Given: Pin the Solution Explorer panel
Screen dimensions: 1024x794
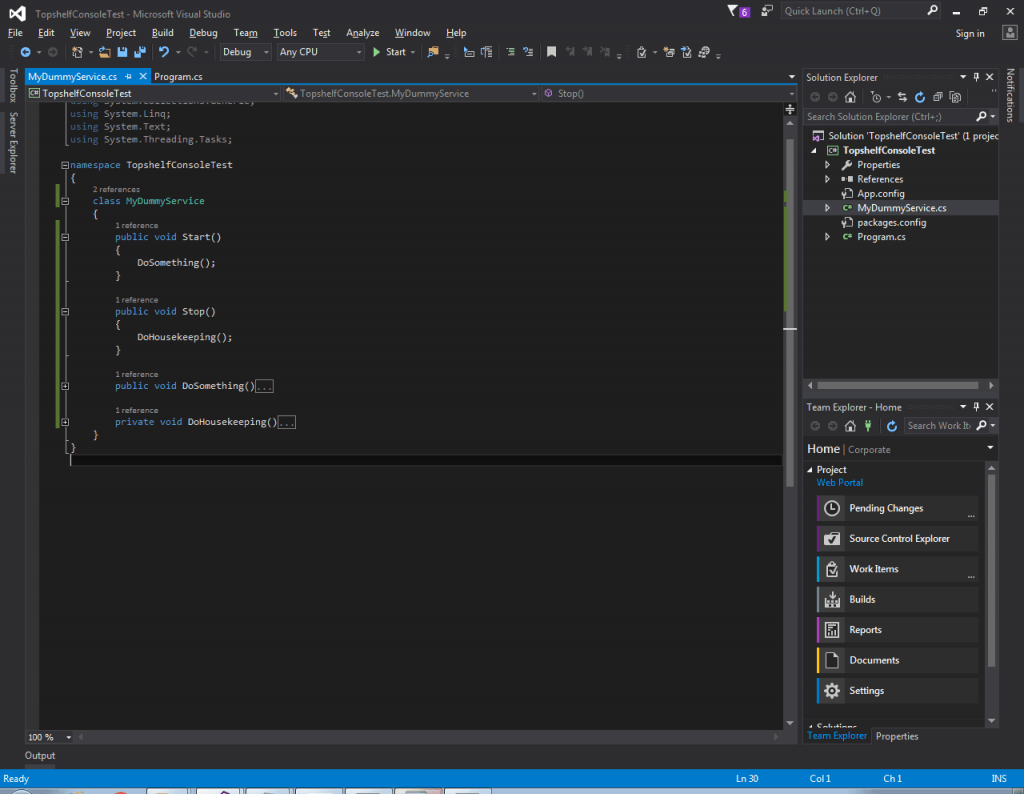Looking at the screenshot, I should click(x=976, y=77).
